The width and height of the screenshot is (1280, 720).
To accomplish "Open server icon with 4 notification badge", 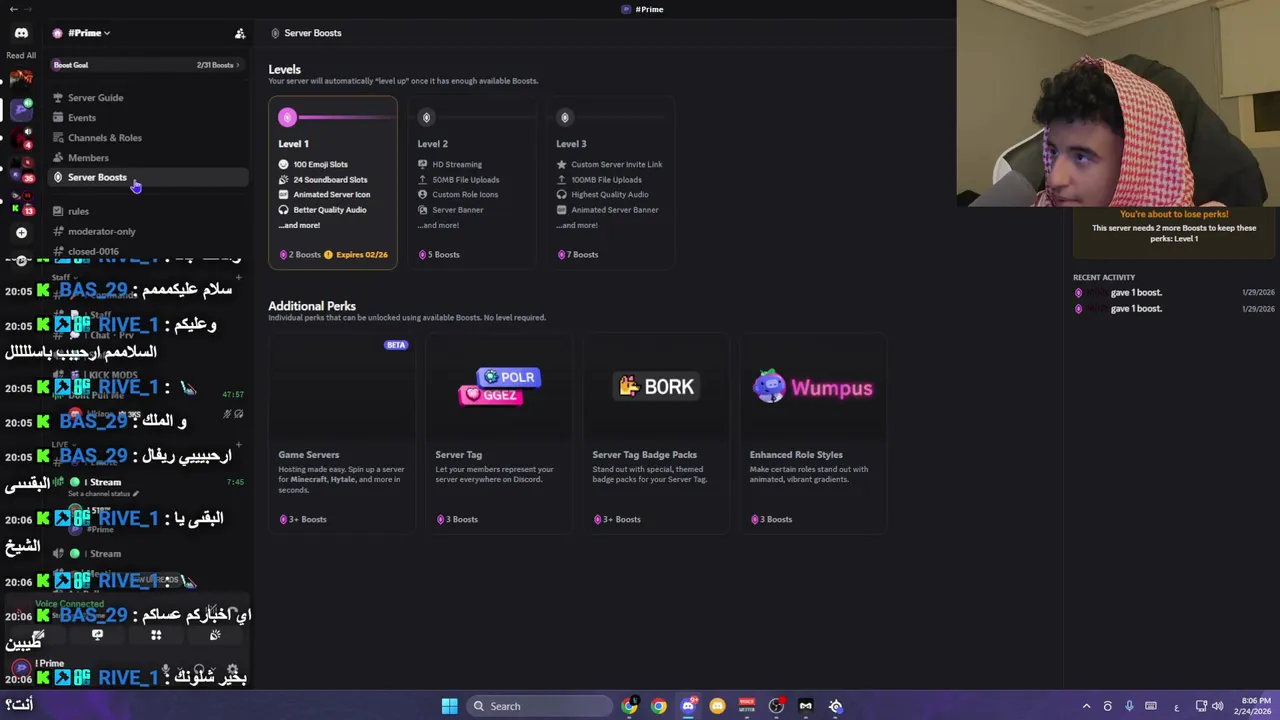I will pos(21,139).
